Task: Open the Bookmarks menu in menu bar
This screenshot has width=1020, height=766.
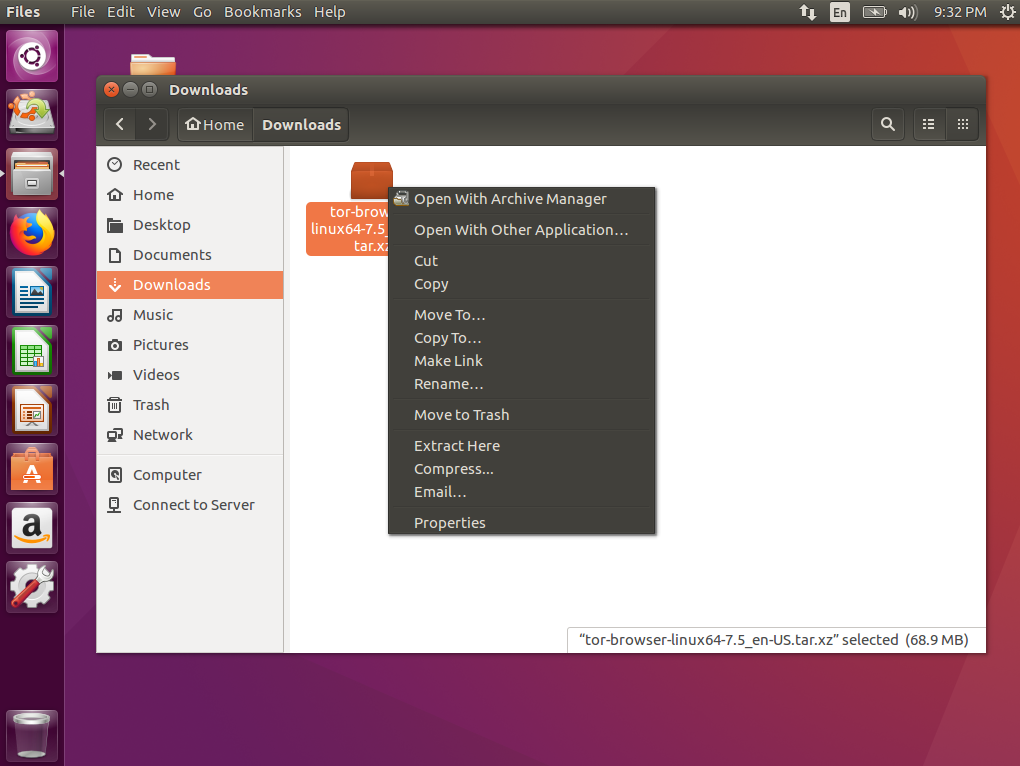Action: [x=263, y=12]
